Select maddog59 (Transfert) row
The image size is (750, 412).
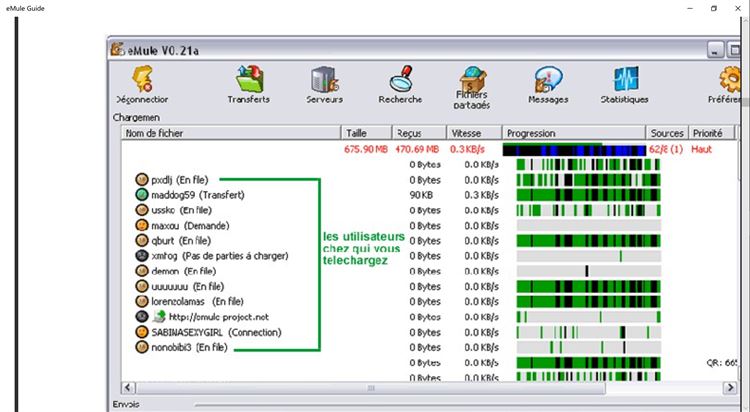198,195
